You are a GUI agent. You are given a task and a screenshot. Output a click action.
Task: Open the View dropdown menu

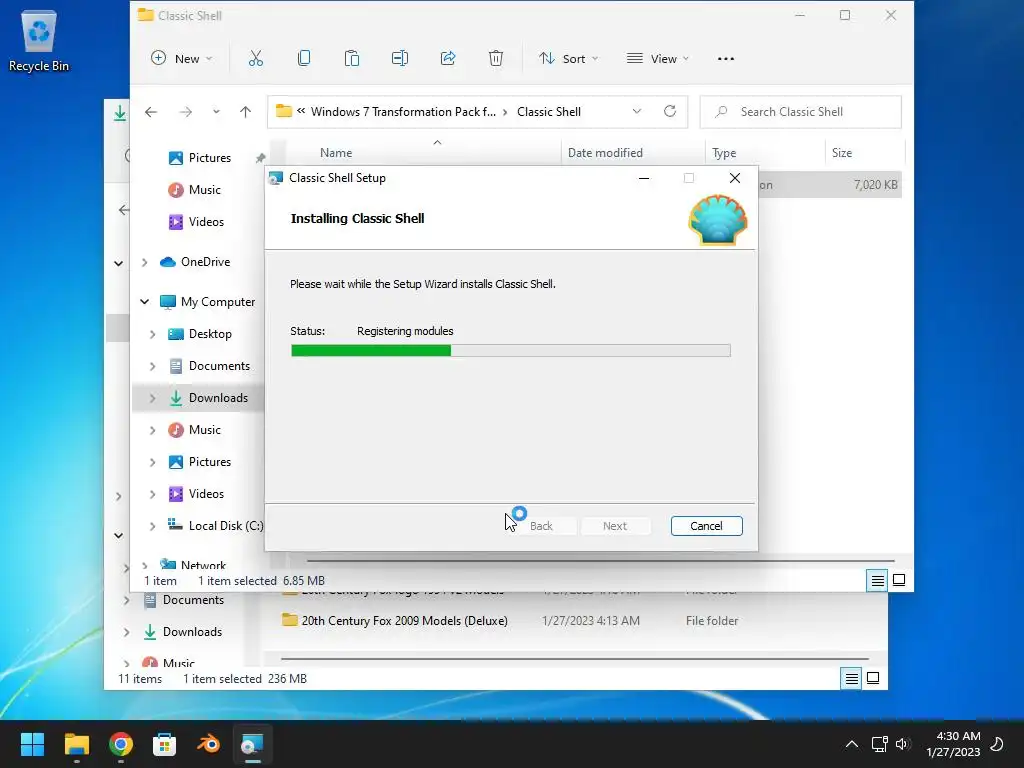pos(658,59)
